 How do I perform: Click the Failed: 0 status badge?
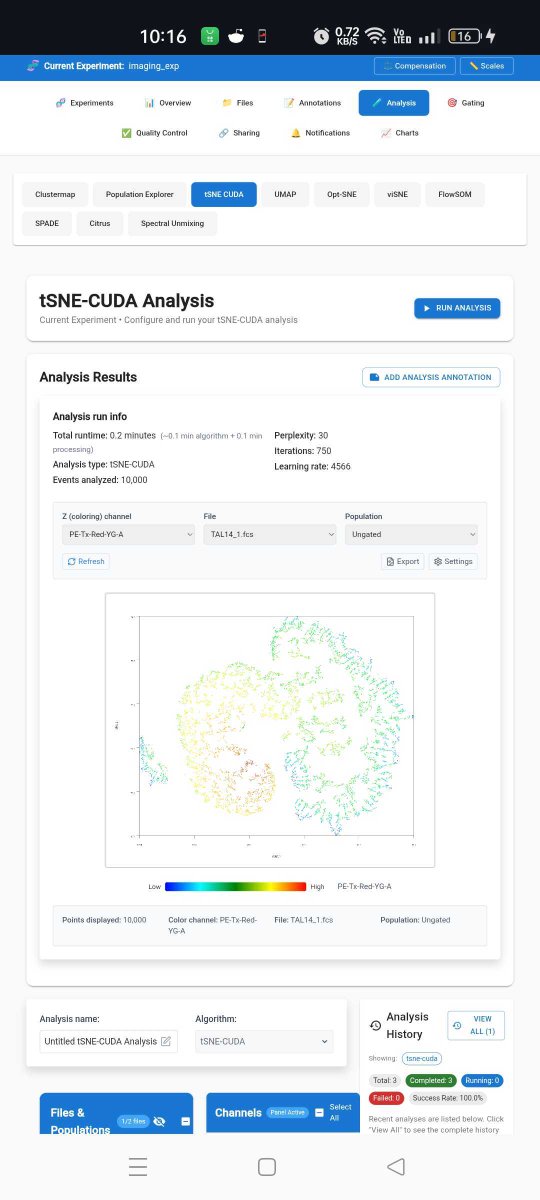coord(386,1098)
